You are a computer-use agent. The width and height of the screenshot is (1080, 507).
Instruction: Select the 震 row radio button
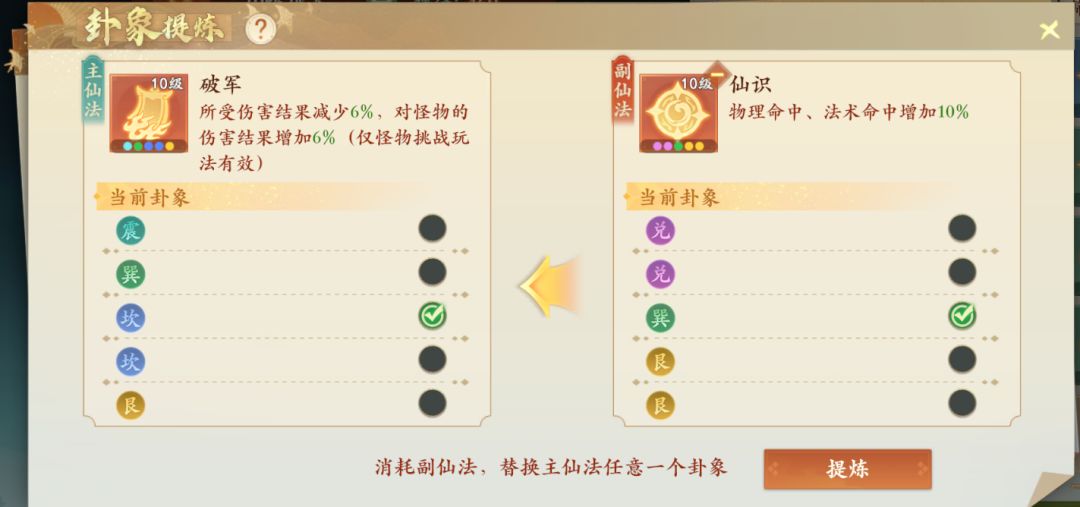432,228
